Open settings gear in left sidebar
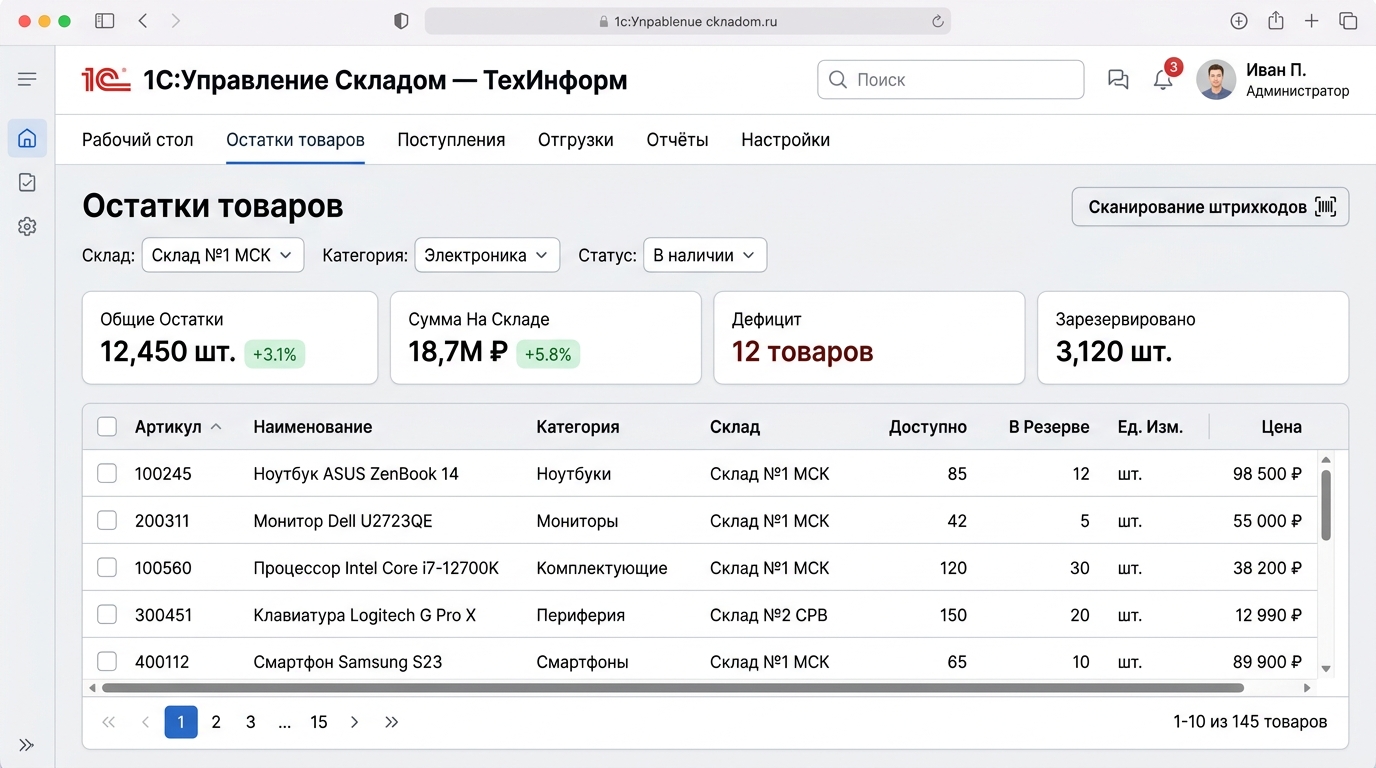 pos(27,227)
